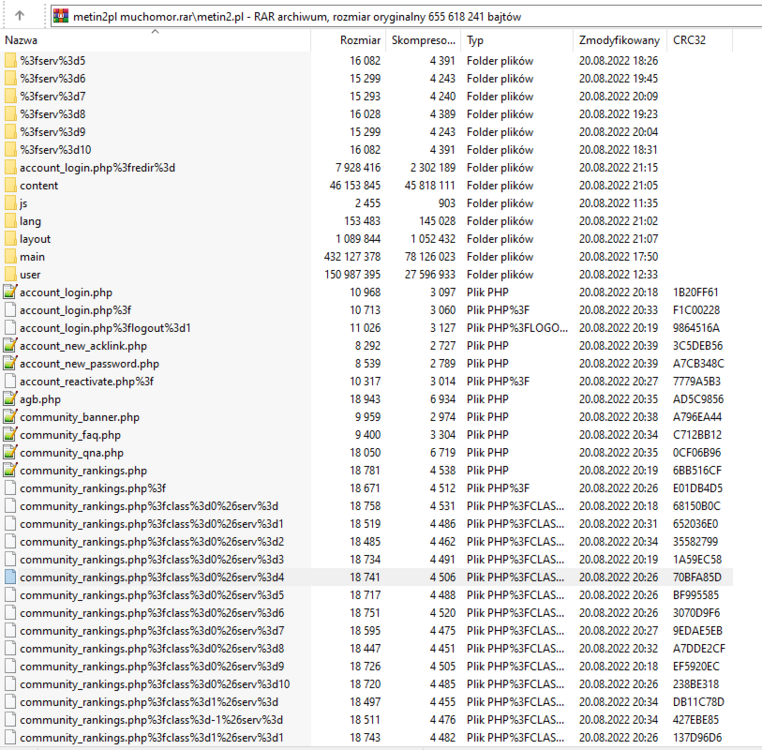The width and height of the screenshot is (762, 750).
Task: Select the lang folder icon
Action: click(10, 221)
